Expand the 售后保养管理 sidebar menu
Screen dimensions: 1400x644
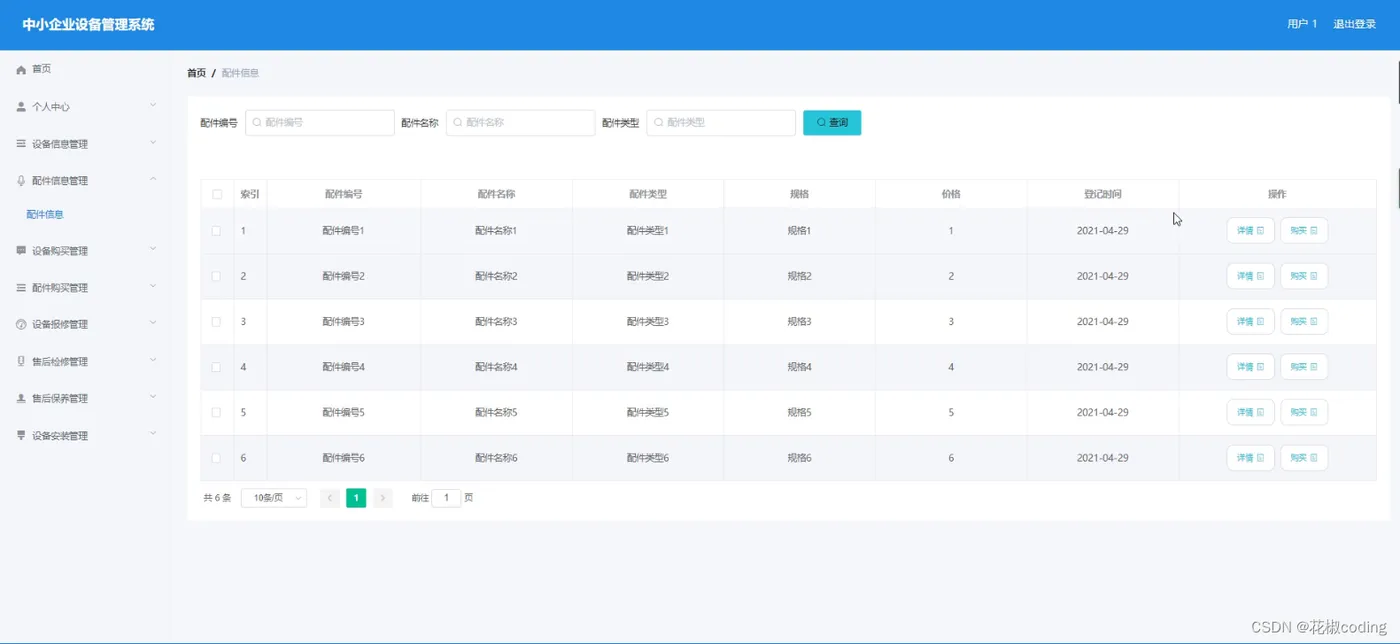click(x=85, y=398)
